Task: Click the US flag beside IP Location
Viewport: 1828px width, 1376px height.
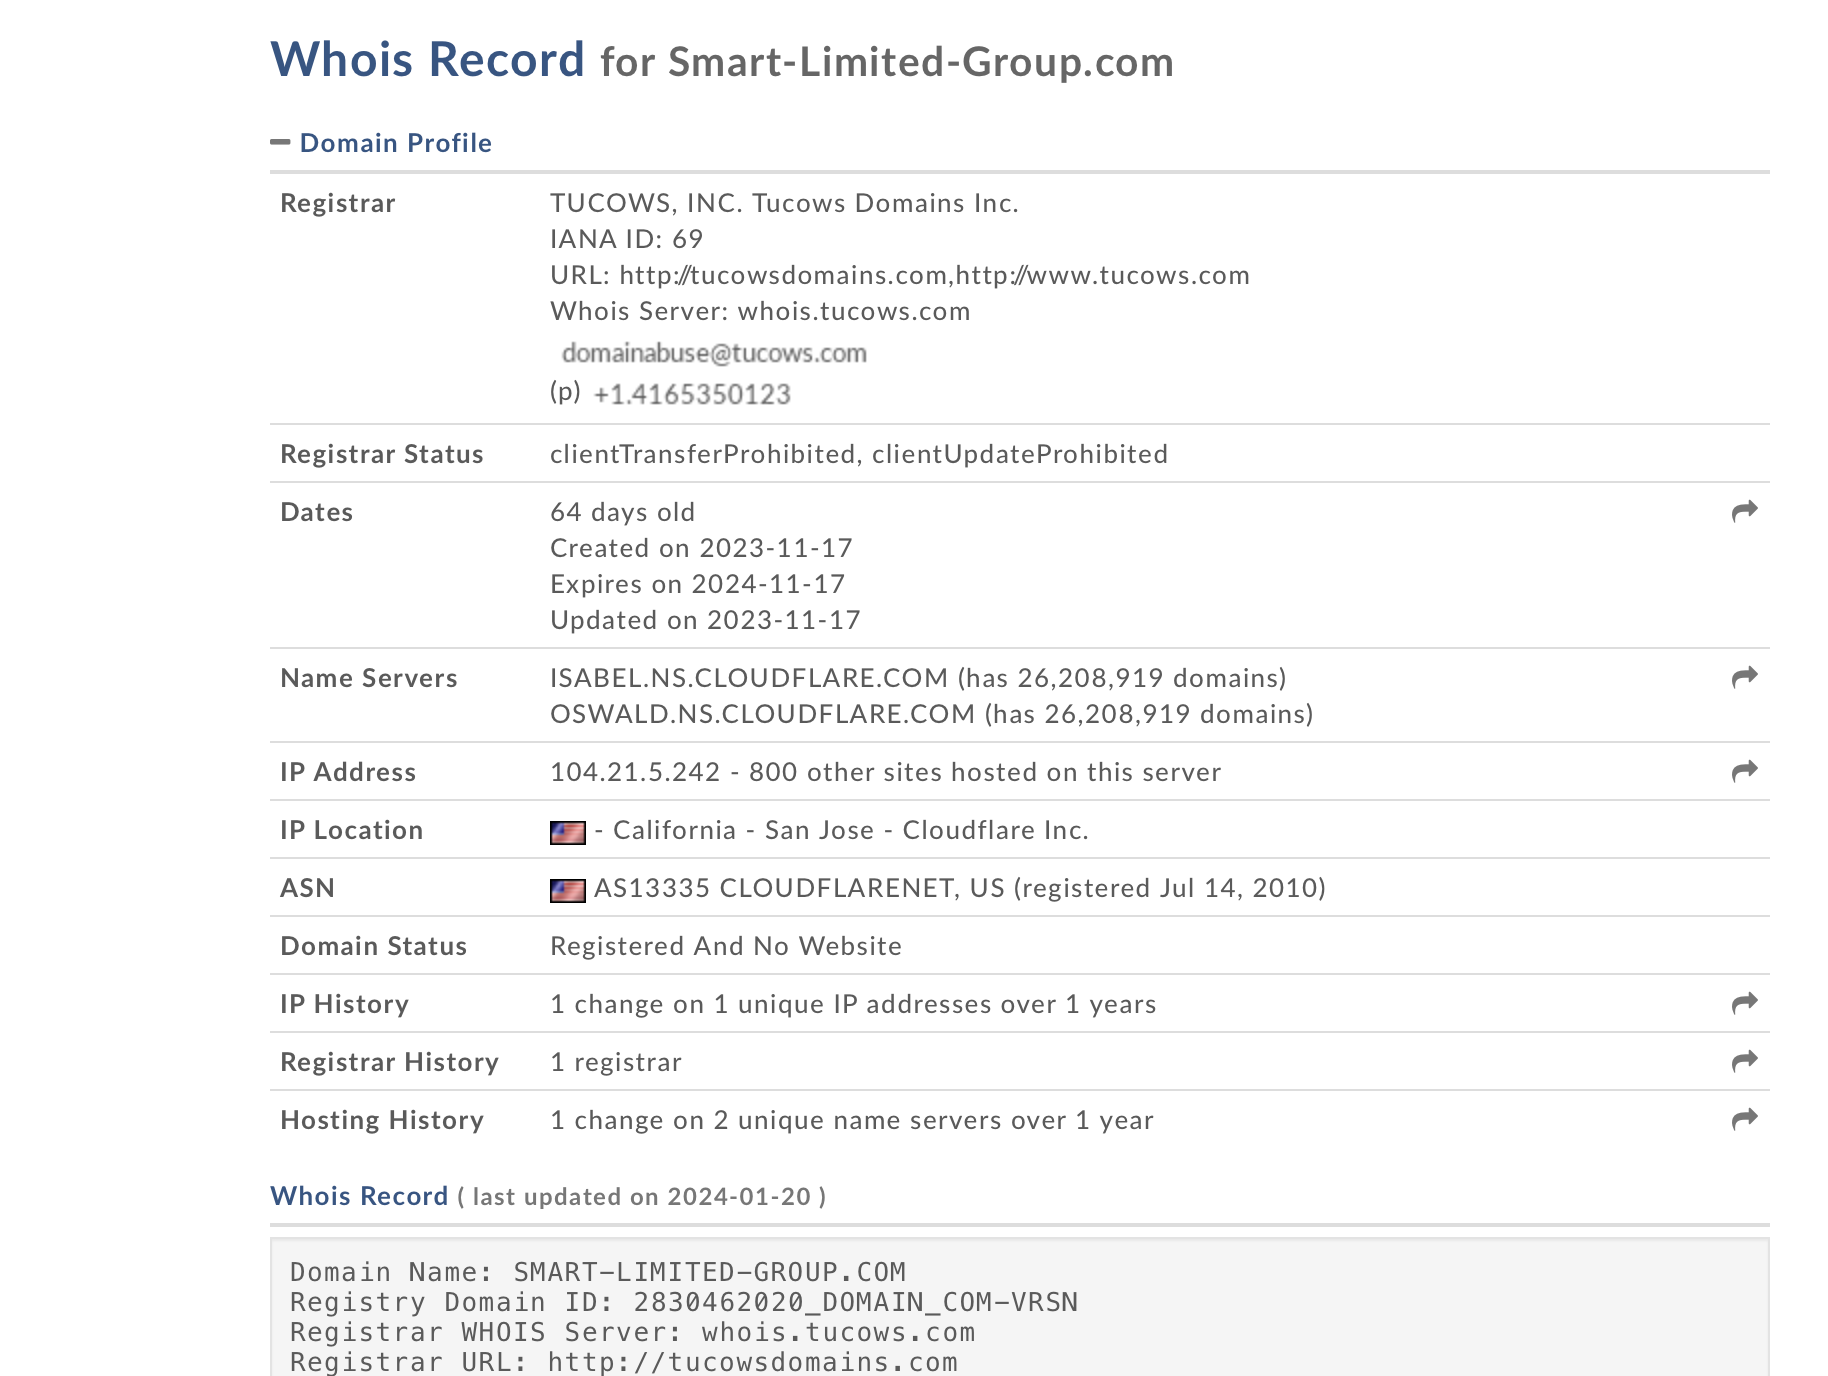Action: coord(568,832)
